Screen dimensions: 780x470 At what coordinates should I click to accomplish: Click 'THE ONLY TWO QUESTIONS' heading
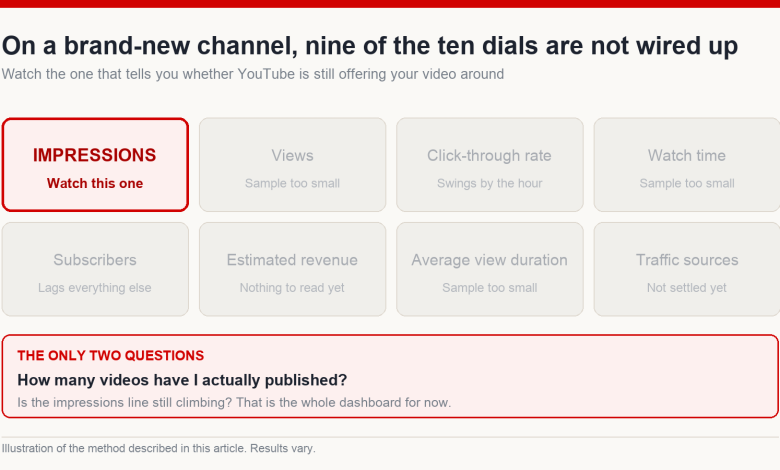110,356
